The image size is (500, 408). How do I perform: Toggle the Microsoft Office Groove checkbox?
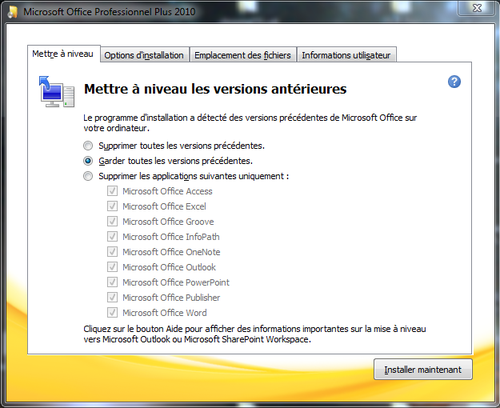point(112,221)
